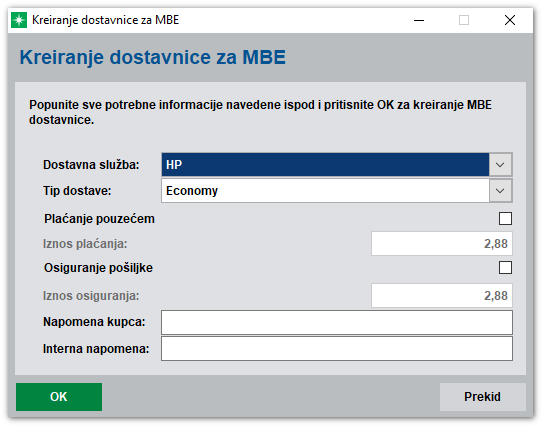Click the Osiguranje pošiljke label text
The height and width of the screenshot is (426, 542).
click(x=98, y=268)
